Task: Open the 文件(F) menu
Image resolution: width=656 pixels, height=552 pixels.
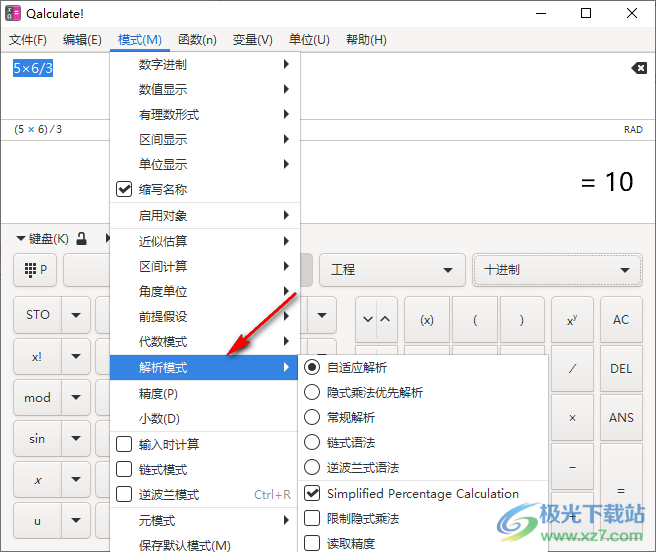Action: [28, 40]
